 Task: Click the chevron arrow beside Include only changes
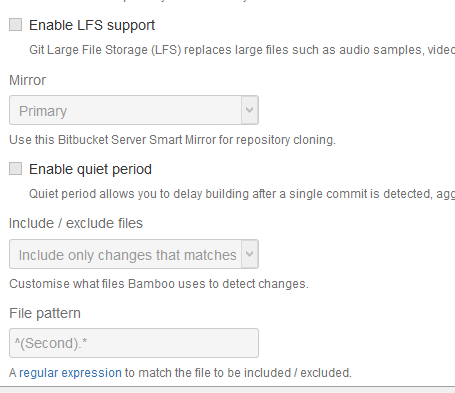250,254
